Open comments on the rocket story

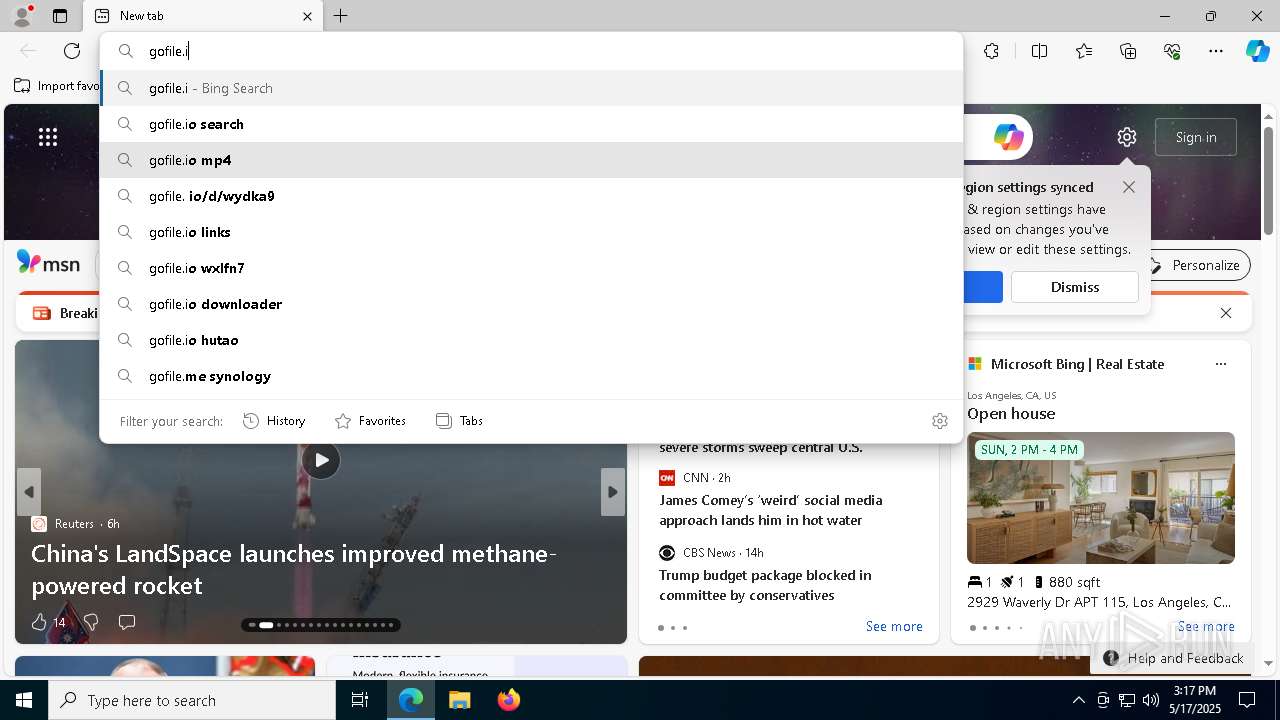(x=127, y=622)
